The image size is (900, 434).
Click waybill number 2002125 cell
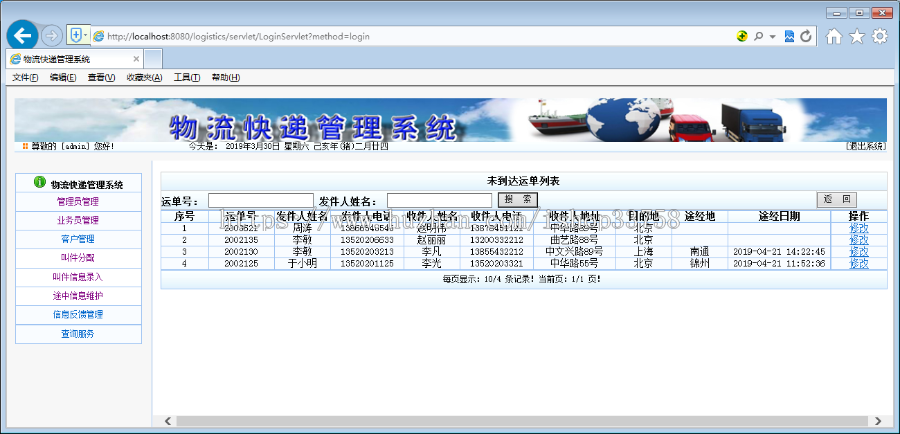pyautogui.click(x=241, y=264)
